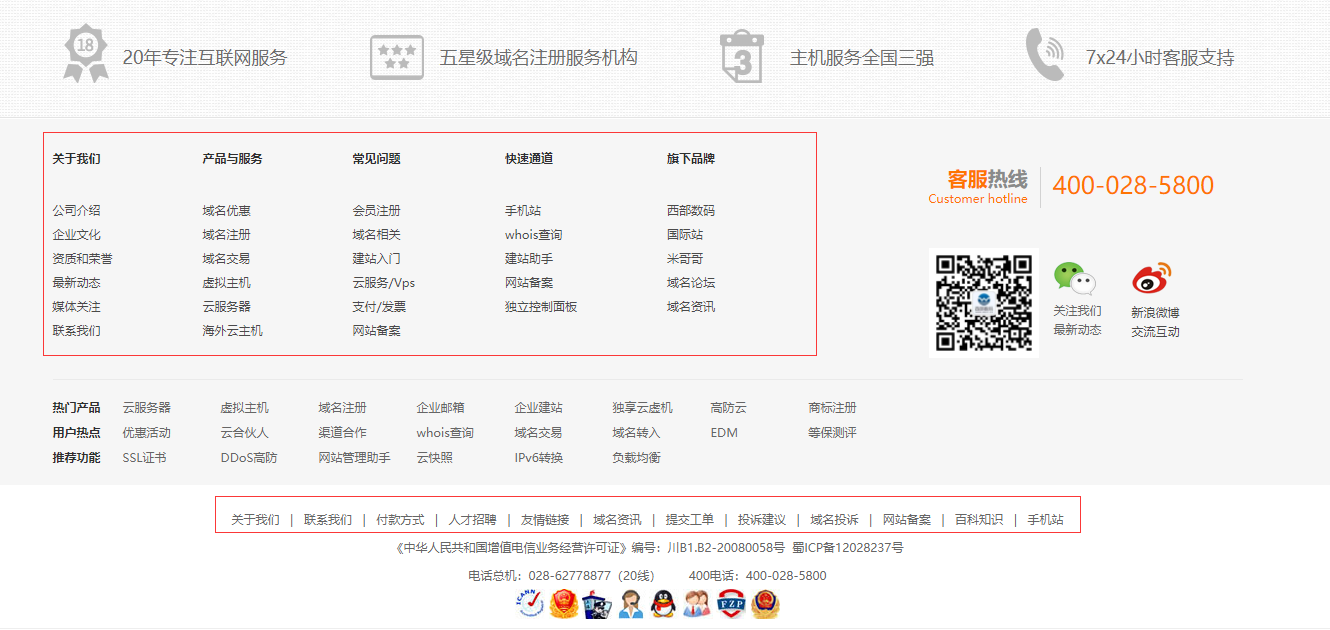Click the police booth cartoon icon
The width and height of the screenshot is (1330, 630).
pos(597,603)
